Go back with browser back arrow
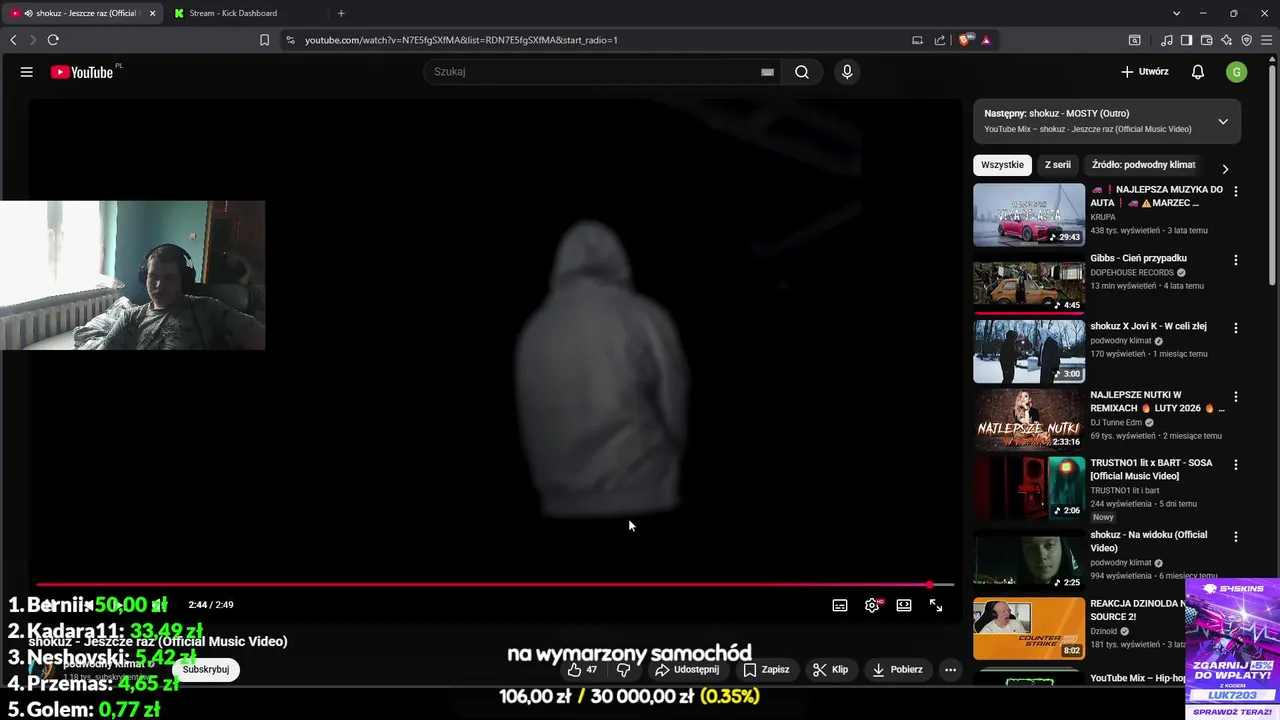 tap(13, 40)
